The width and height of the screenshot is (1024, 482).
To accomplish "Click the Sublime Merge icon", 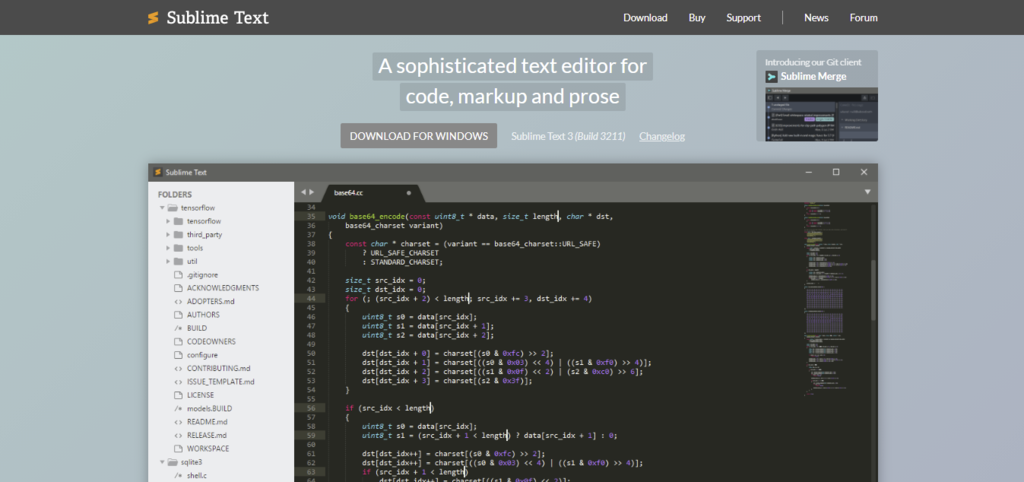I will tap(772, 76).
